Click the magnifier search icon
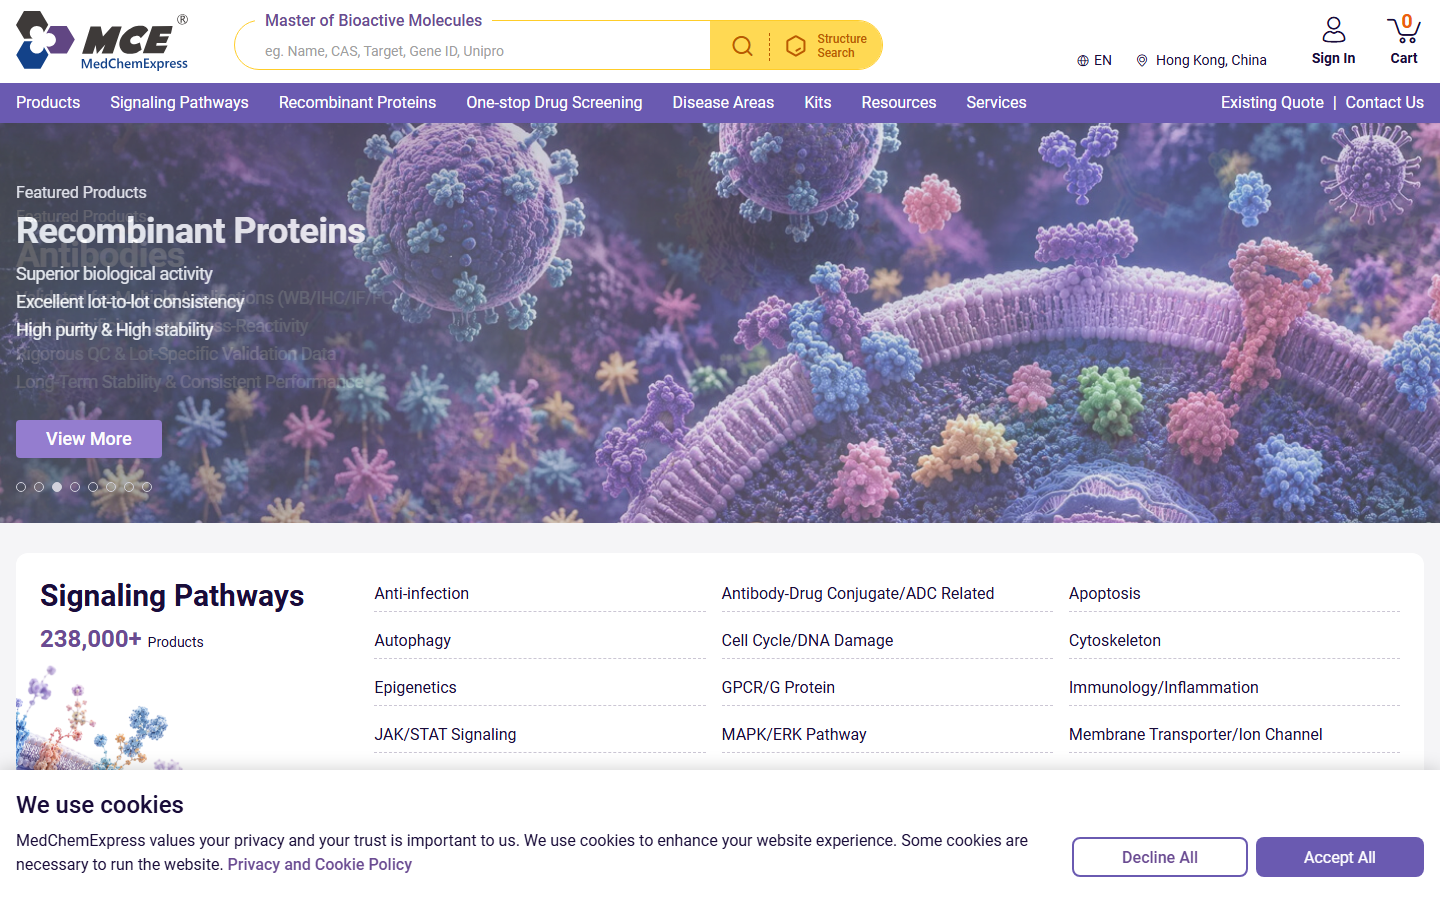This screenshot has height=900, width=1440. (x=742, y=46)
